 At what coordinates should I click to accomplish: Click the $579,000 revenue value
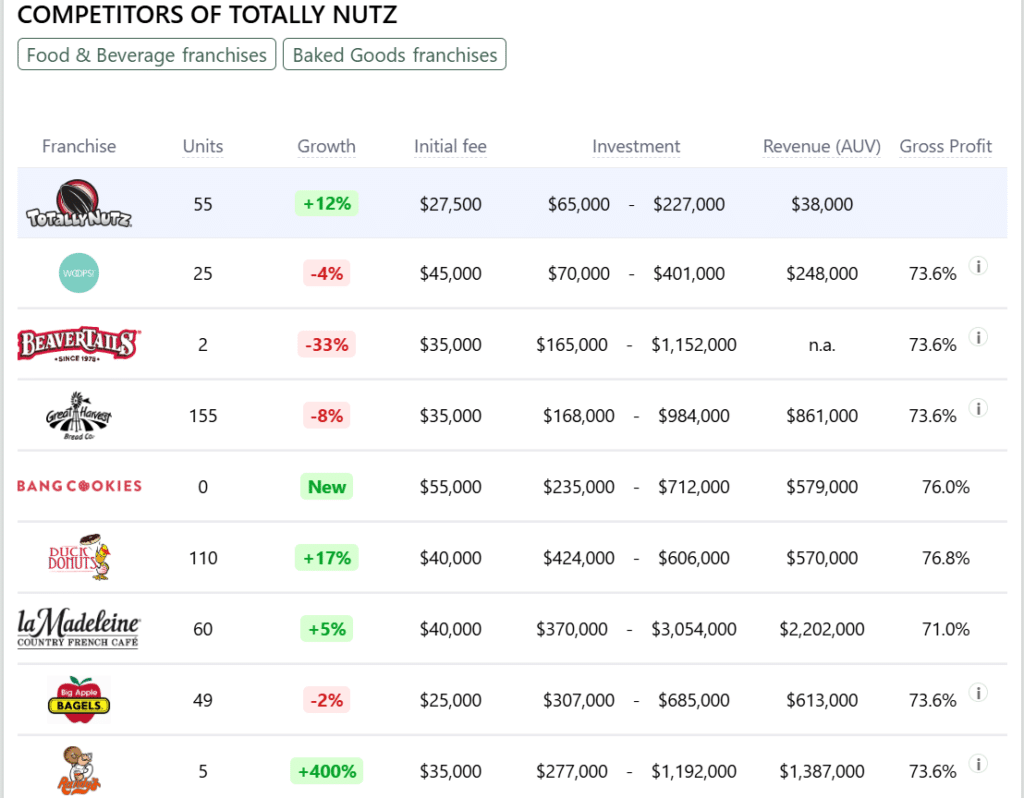pyautogui.click(x=822, y=487)
